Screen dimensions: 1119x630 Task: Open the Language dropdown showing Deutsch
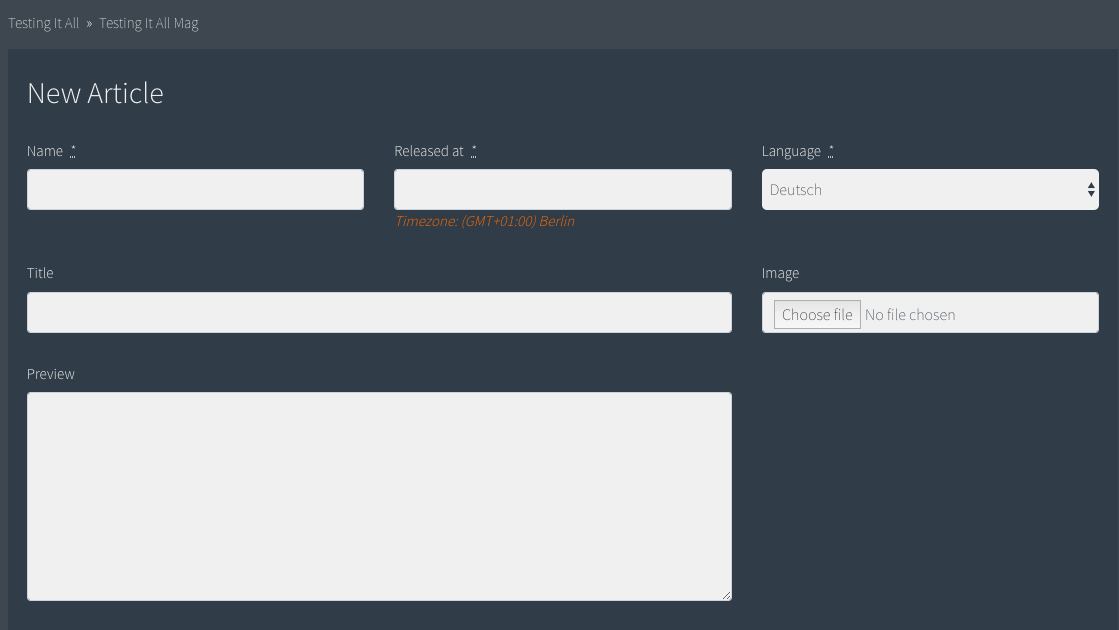tap(930, 190)
